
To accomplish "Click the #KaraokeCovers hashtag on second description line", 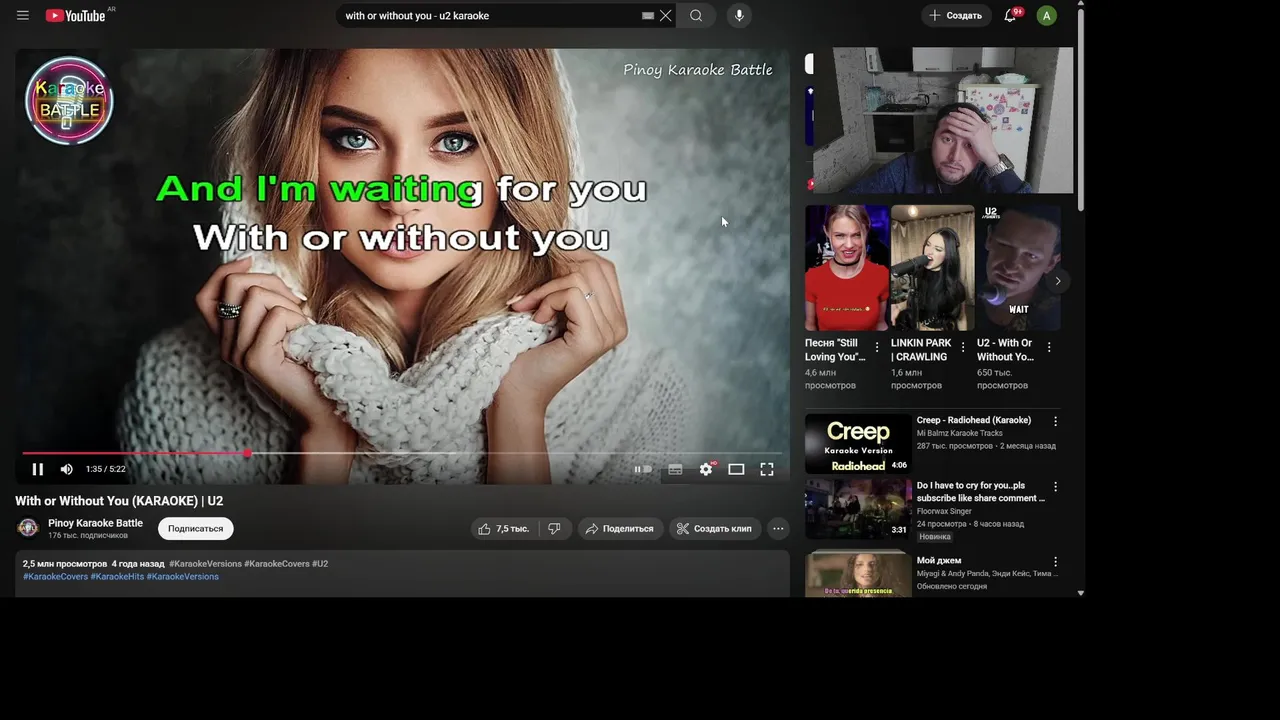I will click(55, 577).
